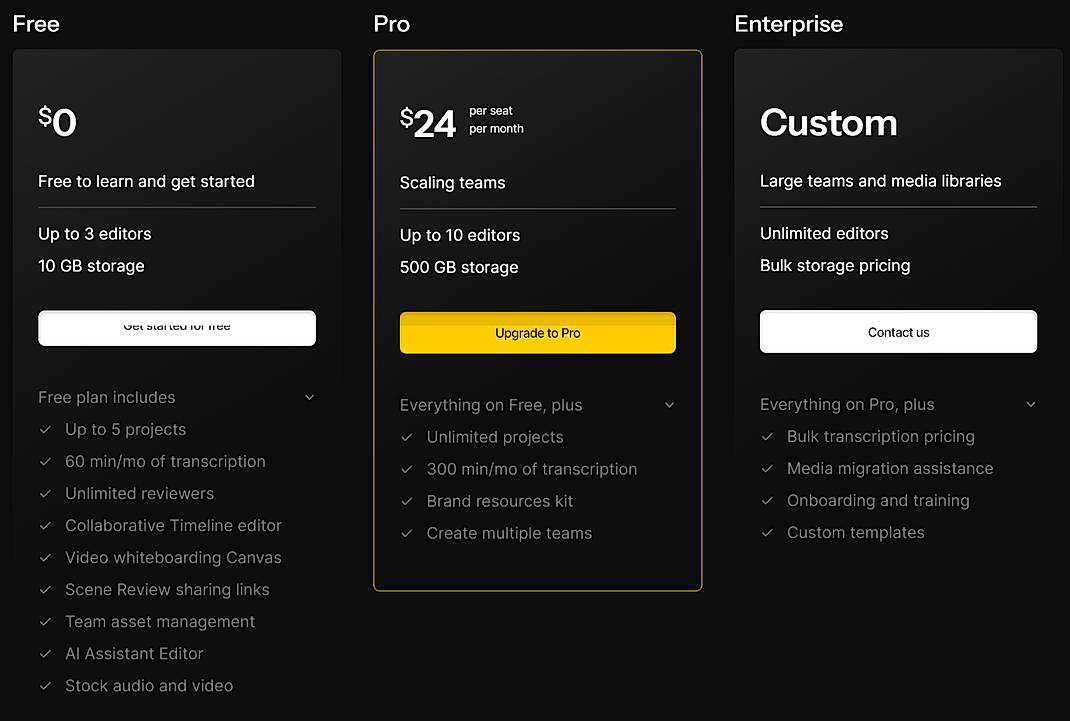Image resolution: width=1070 pixels, height=721 pixels.
Task: Click the Contact us button
Action: [x=897, y=332]
